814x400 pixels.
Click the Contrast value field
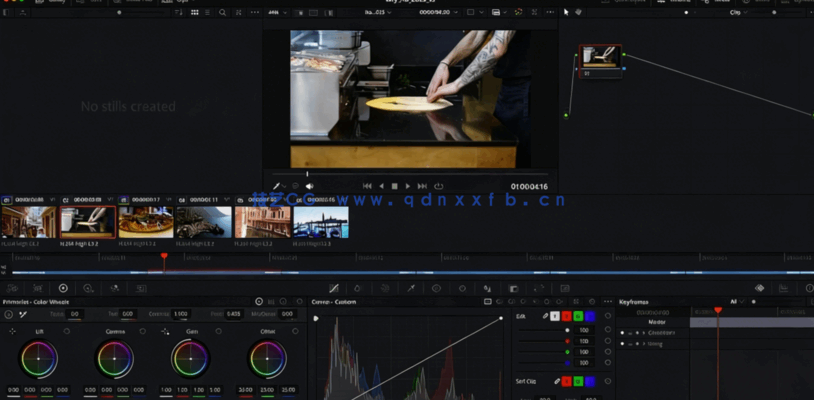pyautogui.click(x=181, y=314)
